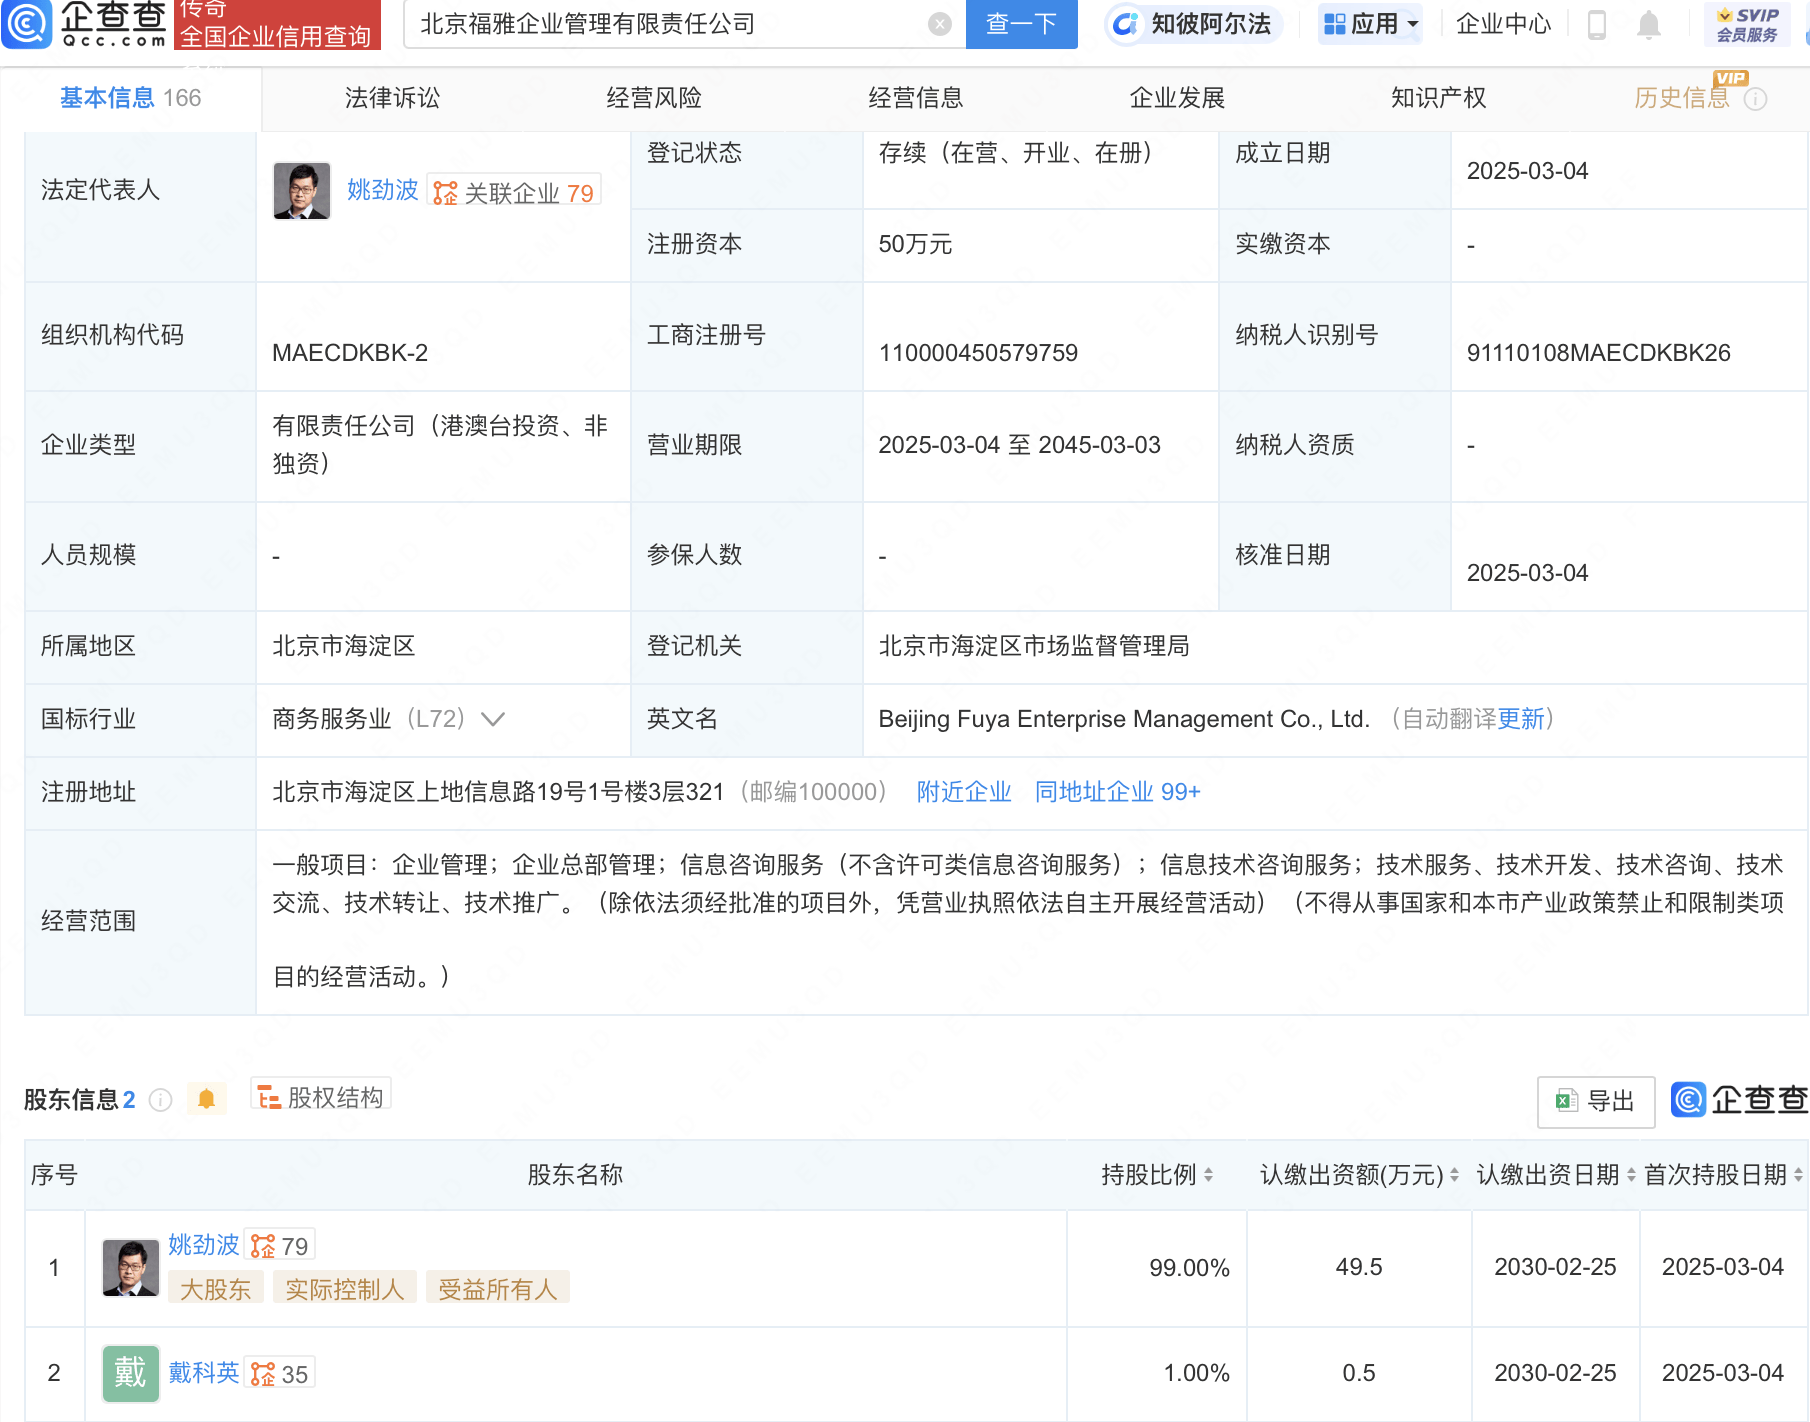Switch to the 企业发展 tab
This screenshot has height=1422, width=1810.
tap(1177, 98)
